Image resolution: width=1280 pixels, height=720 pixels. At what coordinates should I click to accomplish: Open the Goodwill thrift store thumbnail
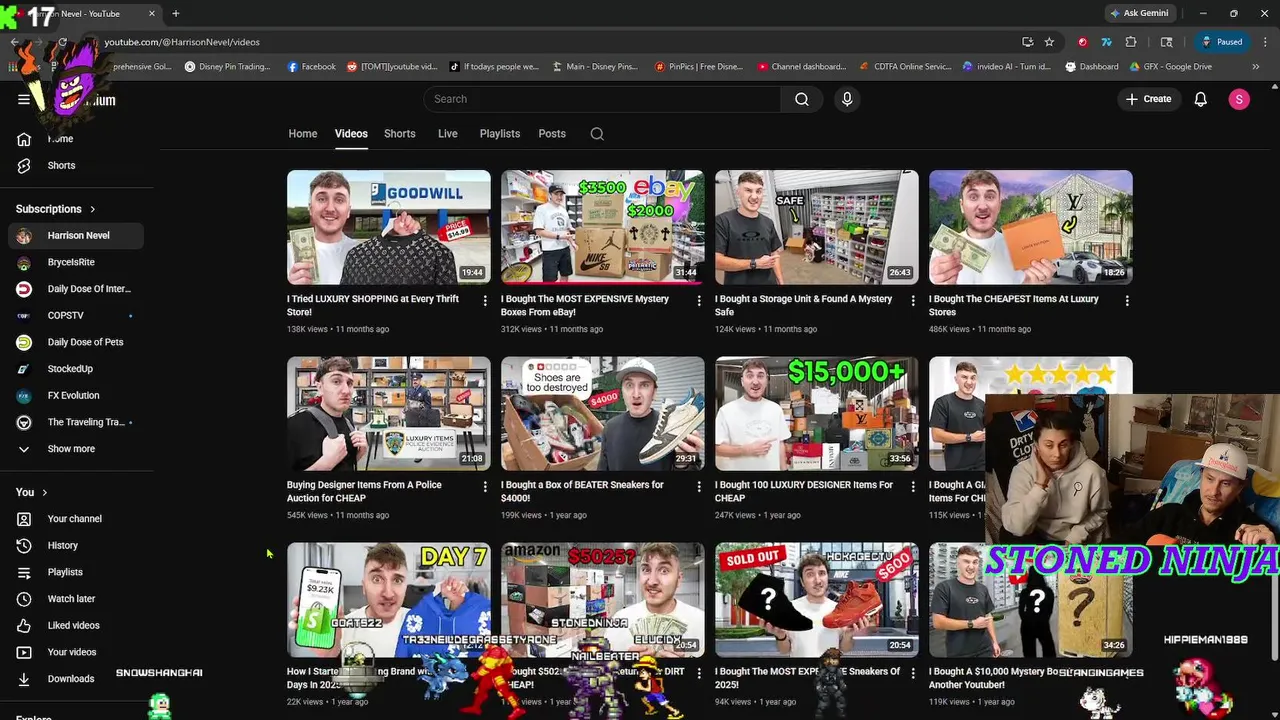pyautogui.click(x=389, y=227)
